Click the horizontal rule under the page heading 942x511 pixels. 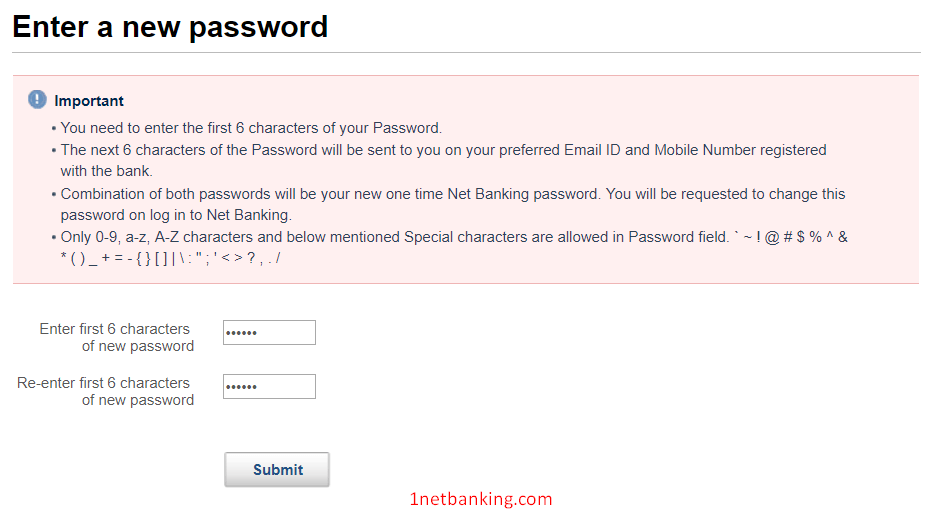[x=466, y=52]
